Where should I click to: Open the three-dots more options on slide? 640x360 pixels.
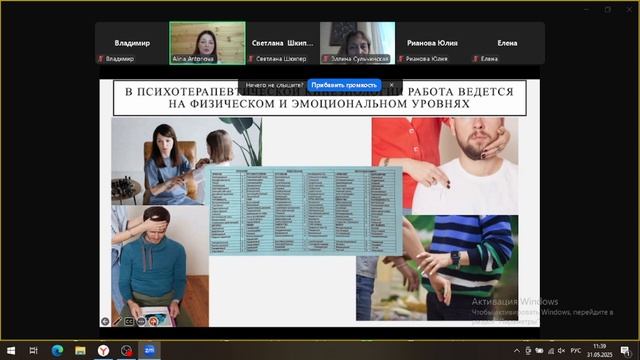(141, 322)
